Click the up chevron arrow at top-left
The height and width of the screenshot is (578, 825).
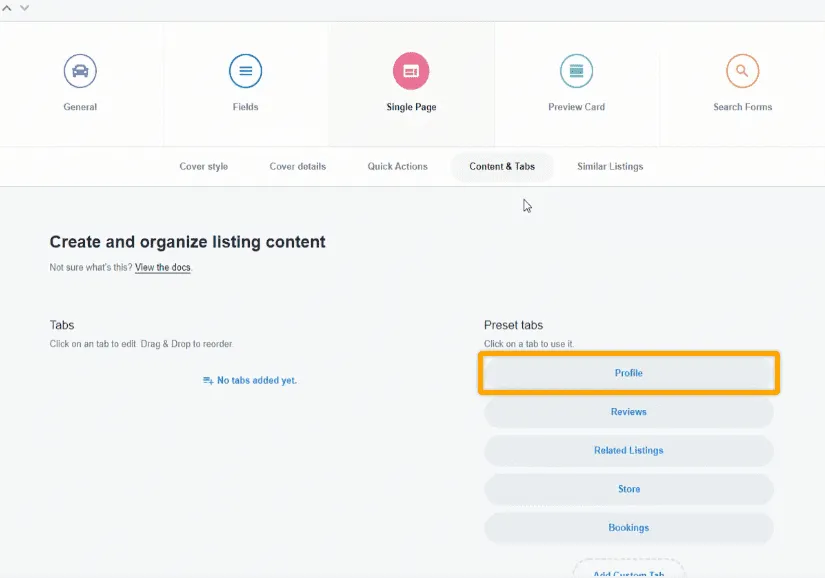9,8
